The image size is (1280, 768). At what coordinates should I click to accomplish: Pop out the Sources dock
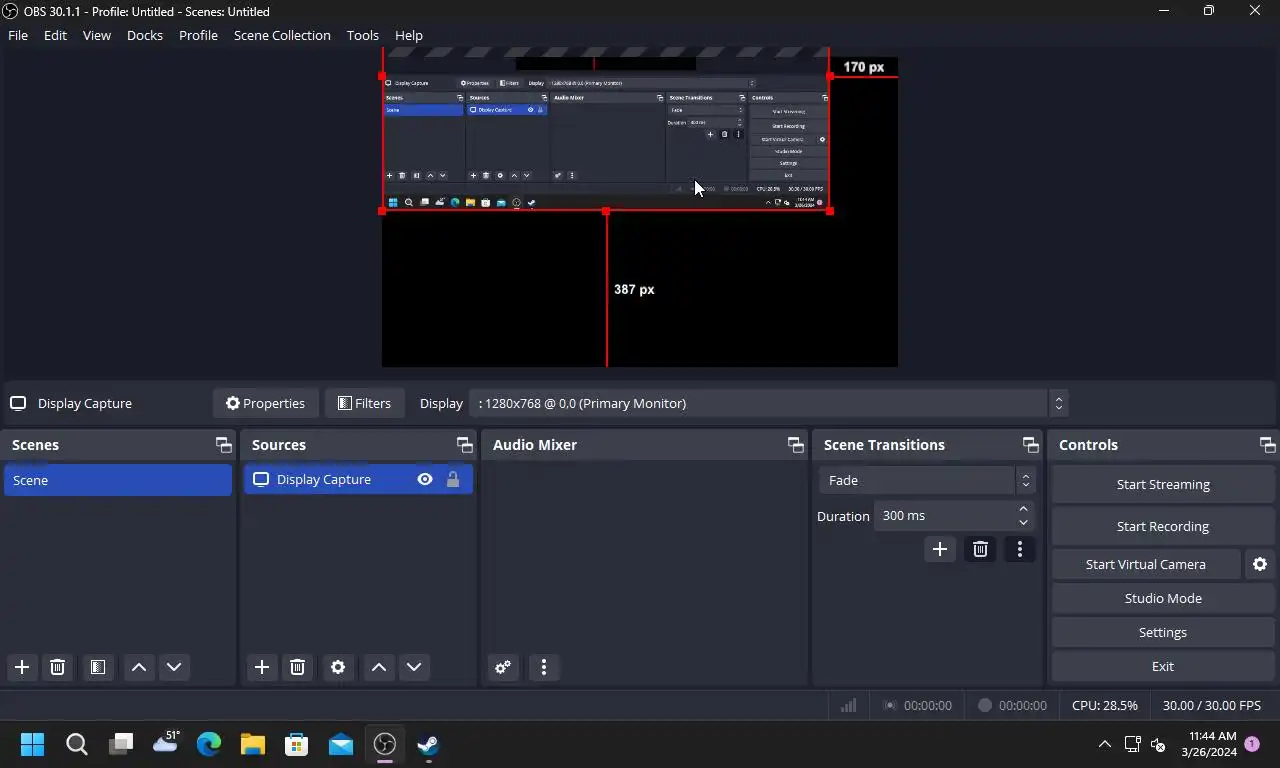click(x=464, y=445)
